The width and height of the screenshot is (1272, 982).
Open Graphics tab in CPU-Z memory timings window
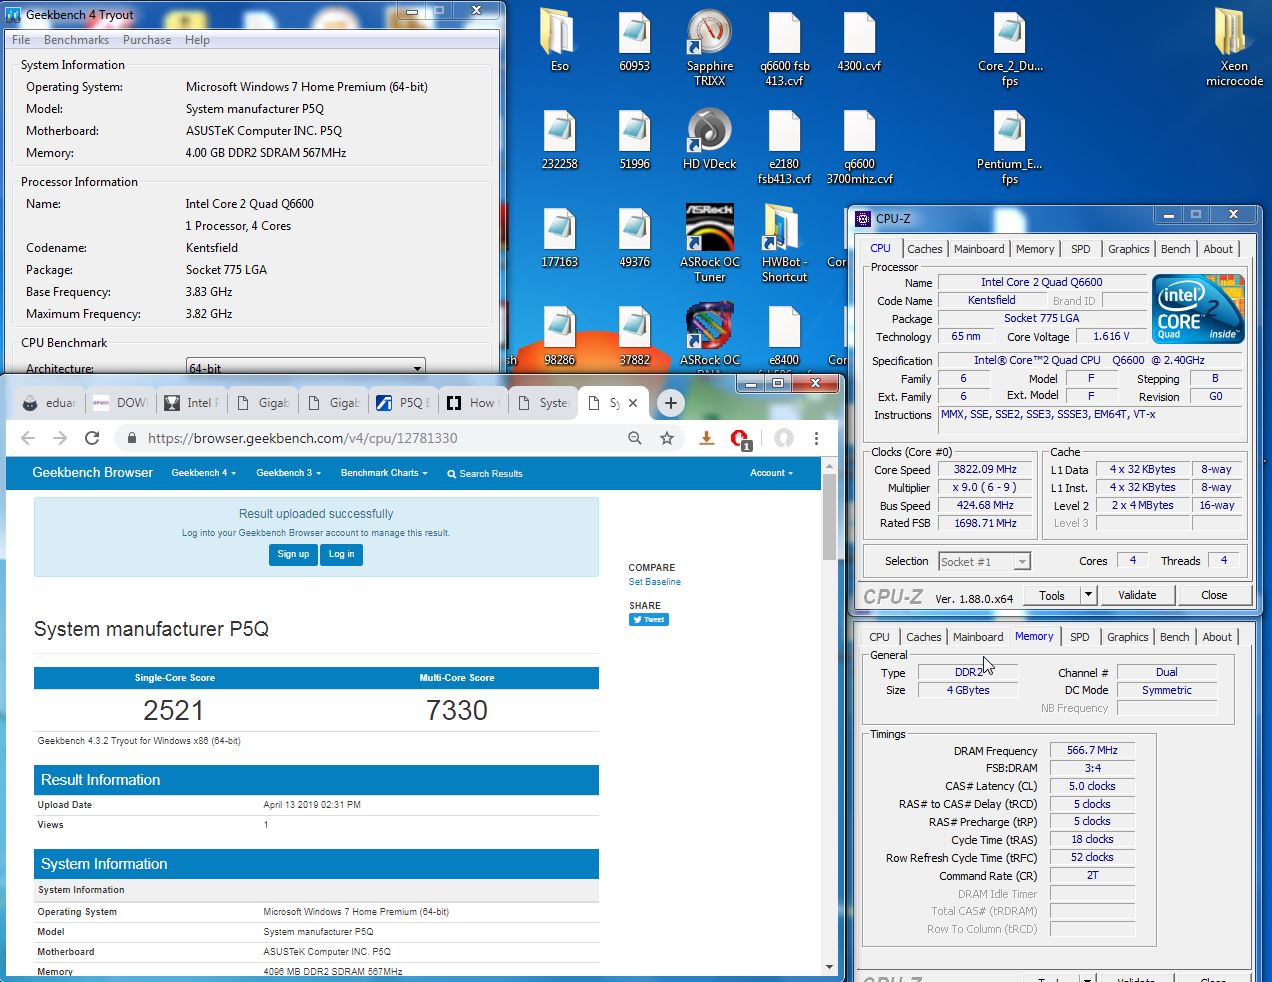pyautogui.click(x=1128, y=637)
